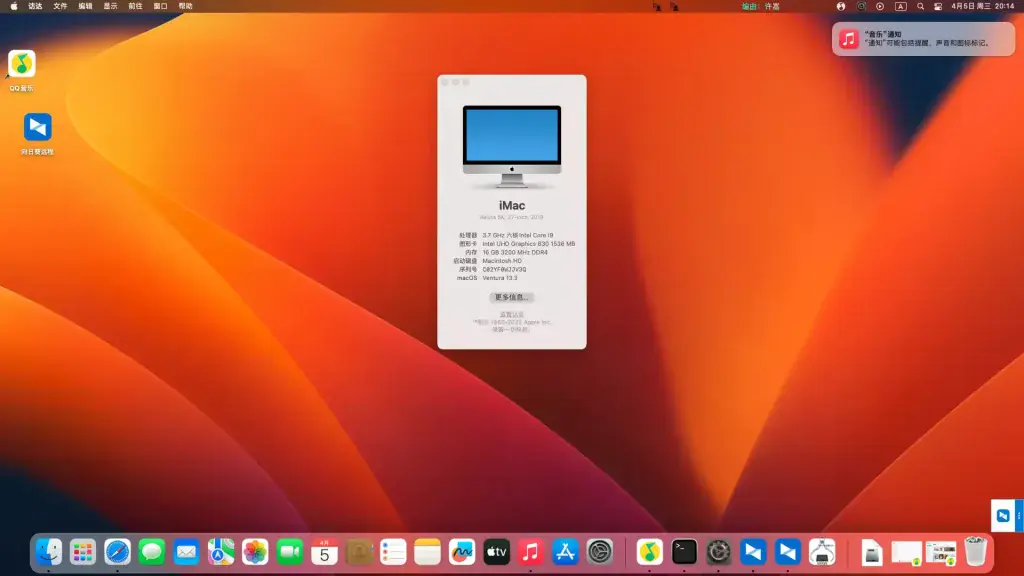Open the 窗口 menu
This screenshot has height=576, width=1024.
coord(161,7)
